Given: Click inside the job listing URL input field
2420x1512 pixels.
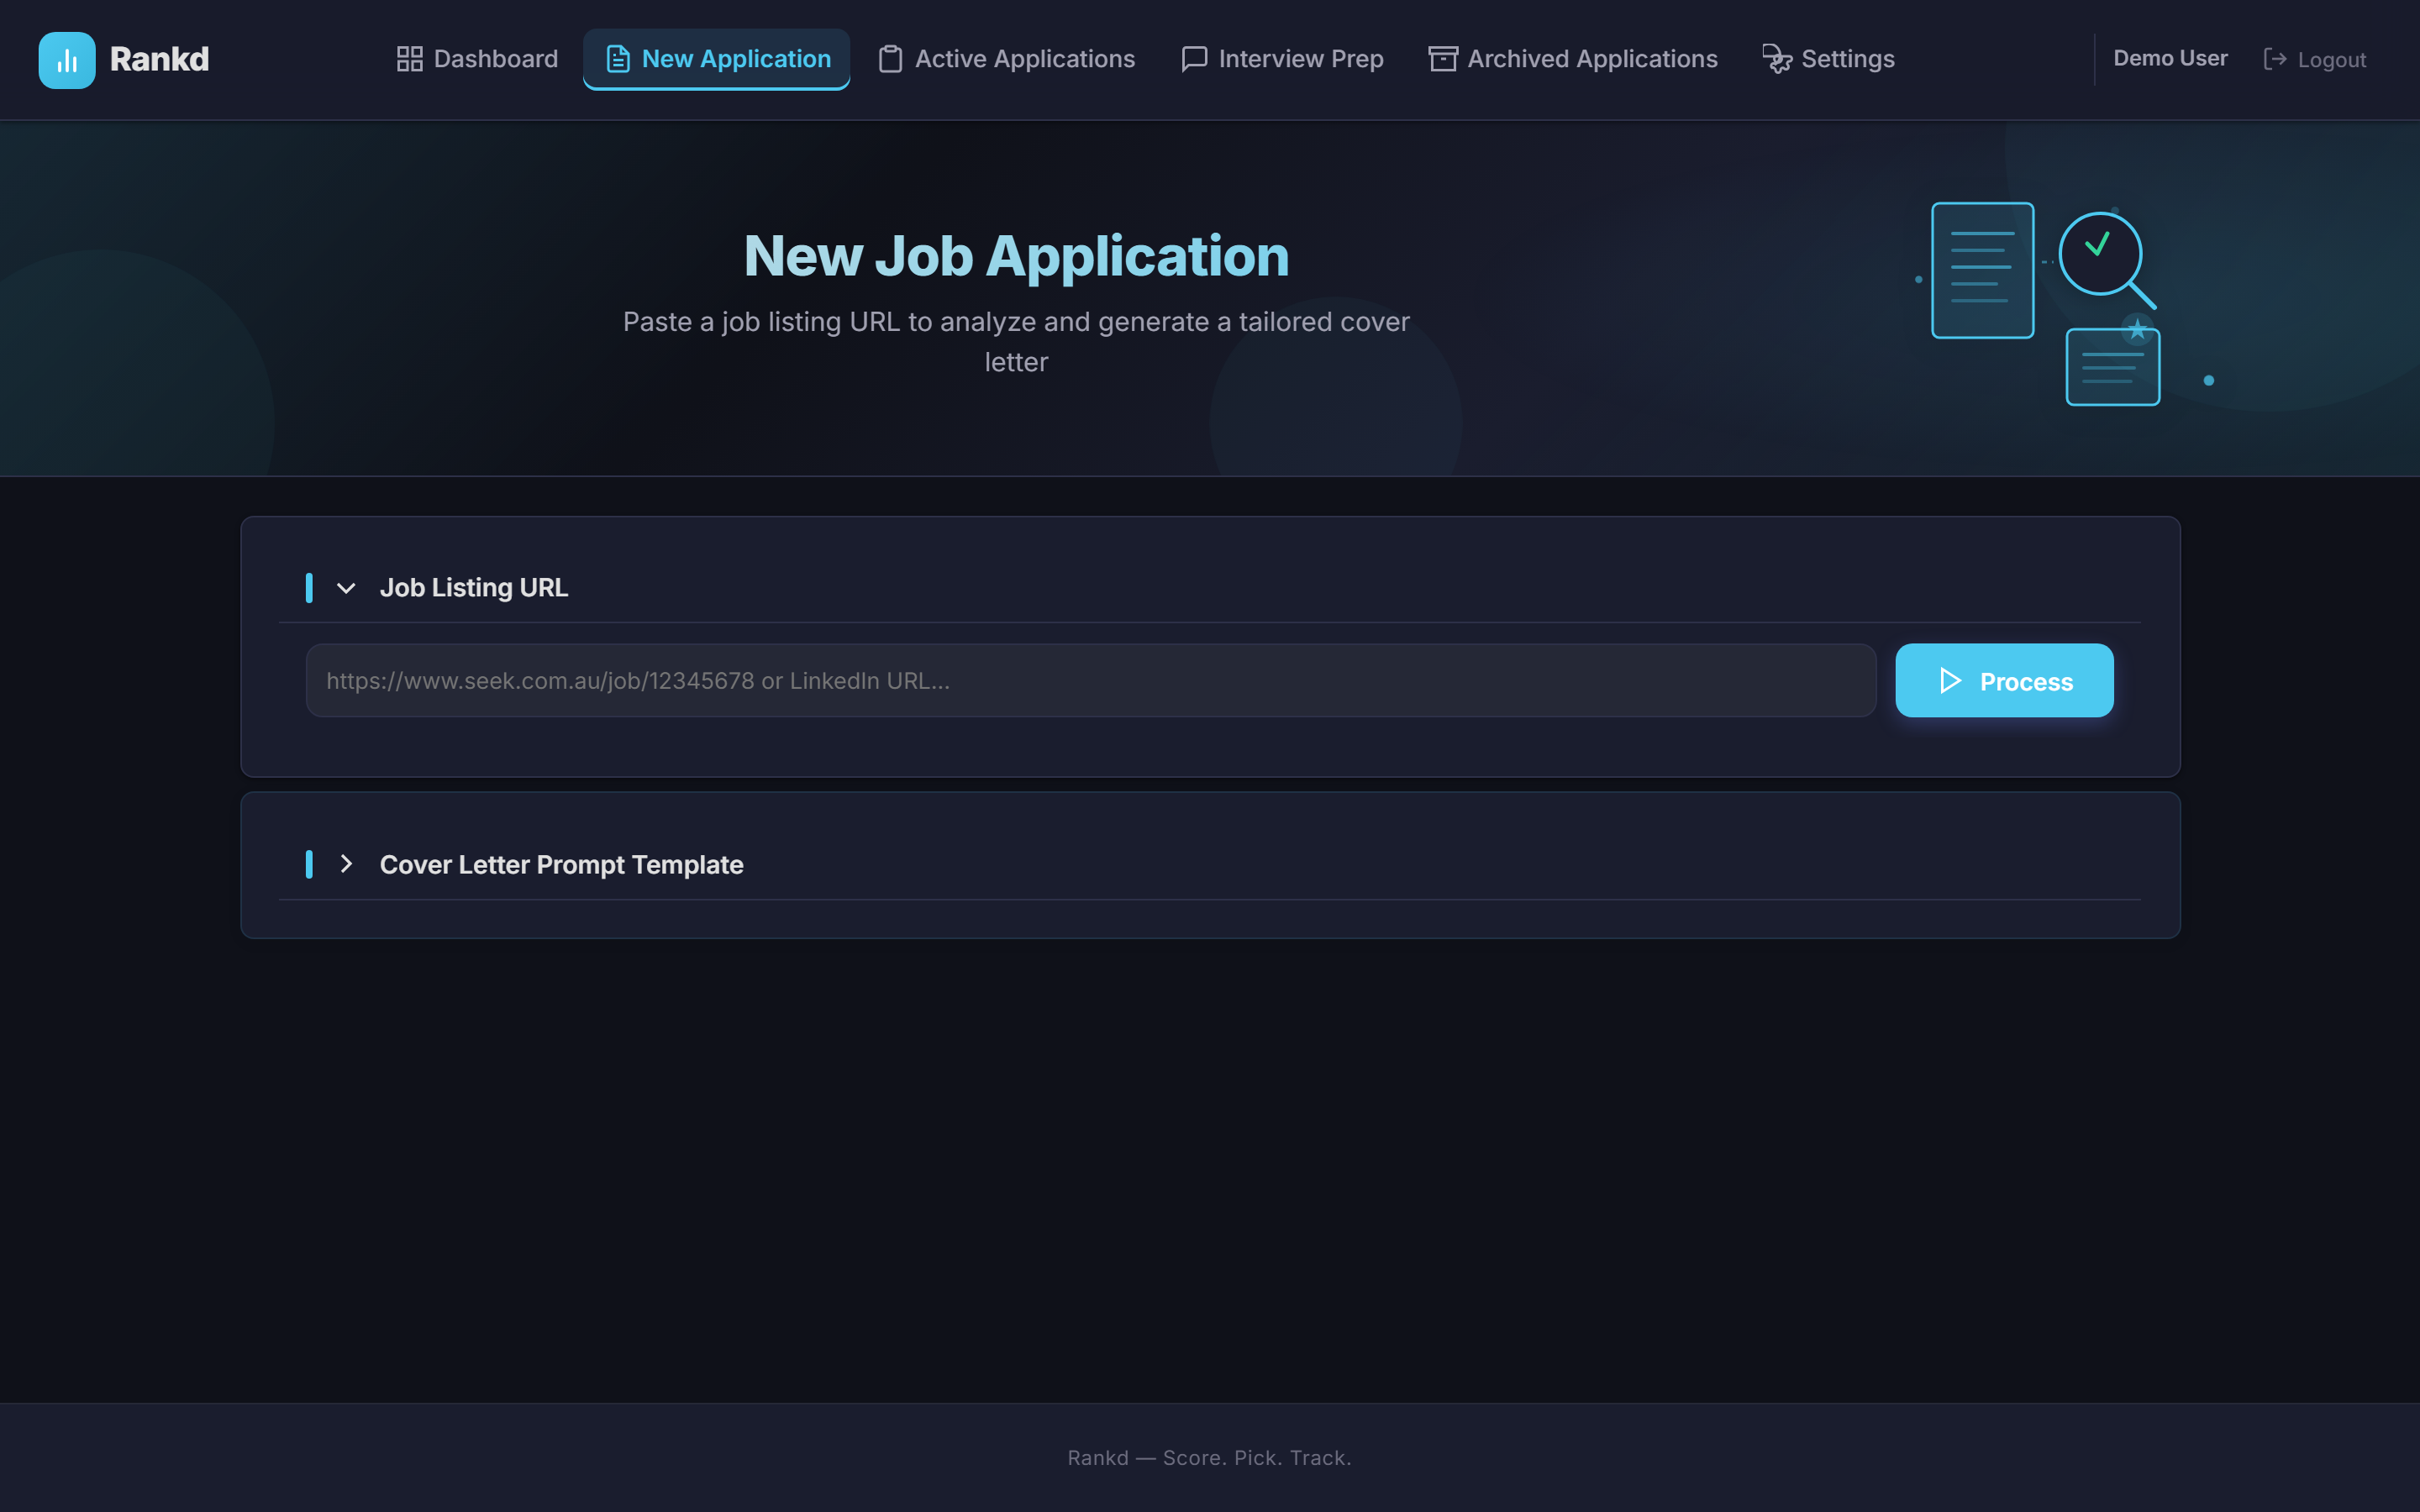Looking at the screenshot, I should tap(1090, 680).
